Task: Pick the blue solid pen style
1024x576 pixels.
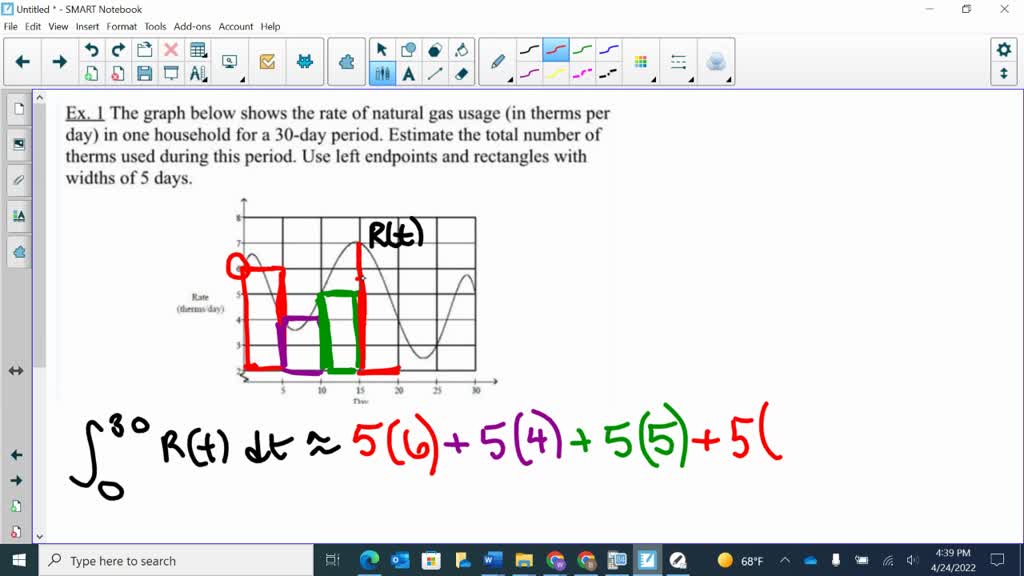Action: 609,50
